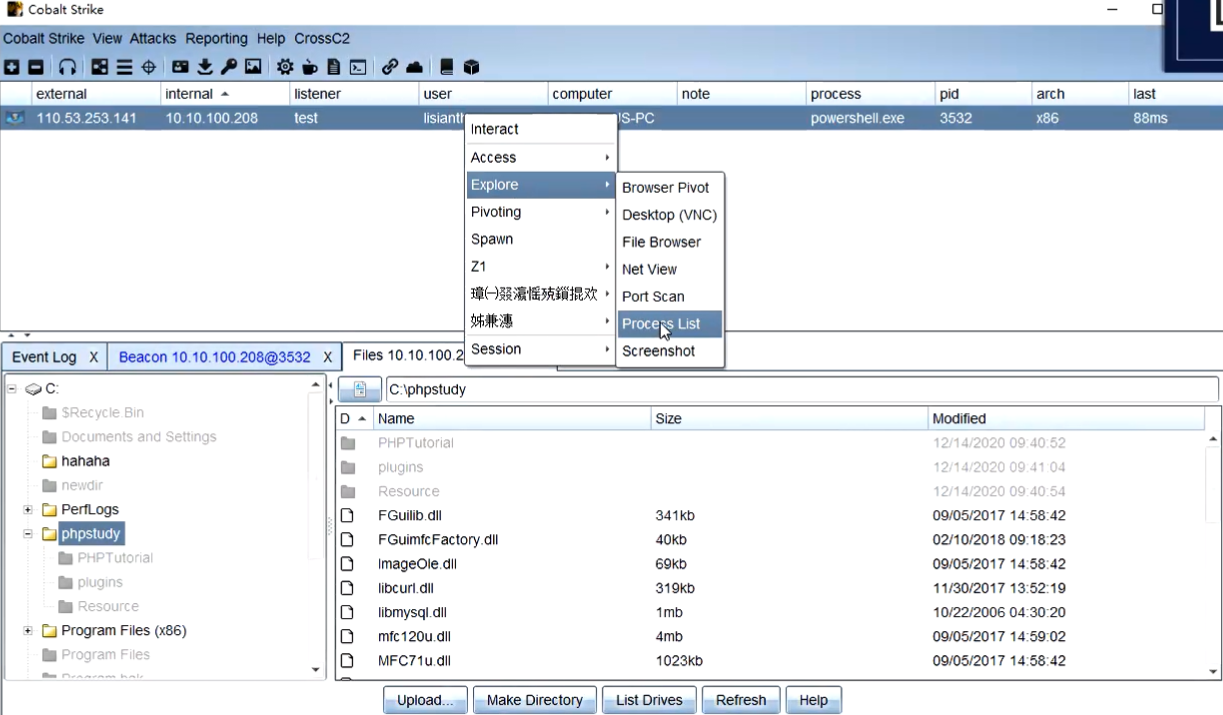Screen dimensions: 1223x715
Task: Close the Beacon 10.10.100.208@3532 tab
Action: tap(327, 357)
